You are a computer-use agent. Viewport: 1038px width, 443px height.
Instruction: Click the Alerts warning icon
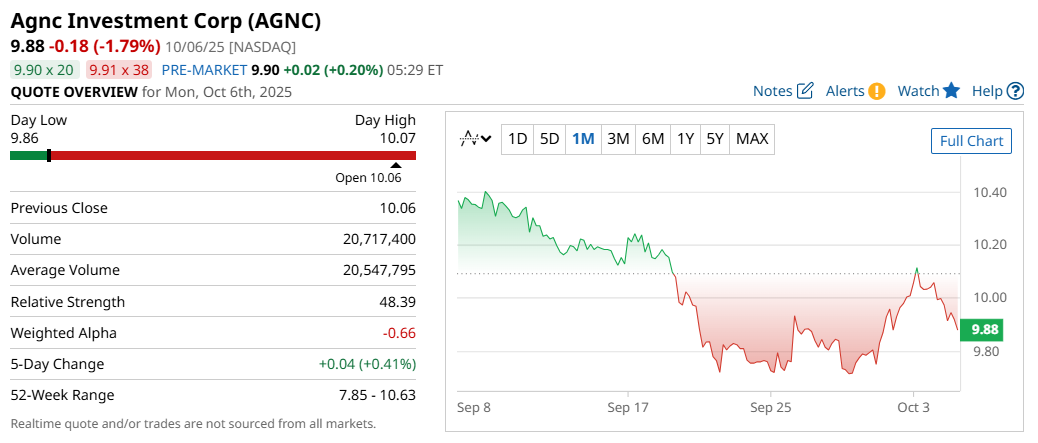[x=877, y=91]
